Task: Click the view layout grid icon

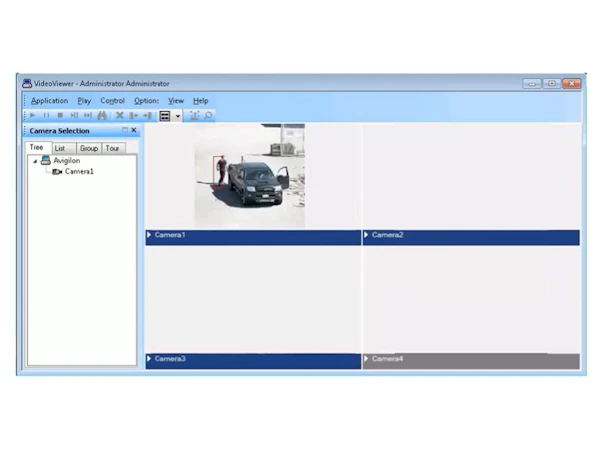Action: 165,116
